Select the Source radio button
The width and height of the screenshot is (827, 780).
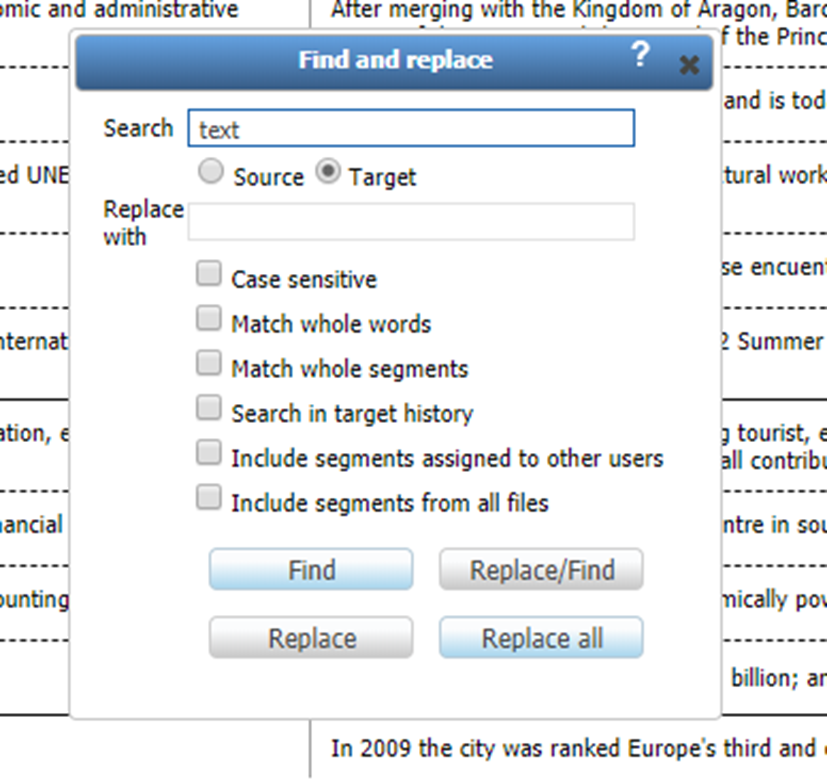(x=211, y=171)
